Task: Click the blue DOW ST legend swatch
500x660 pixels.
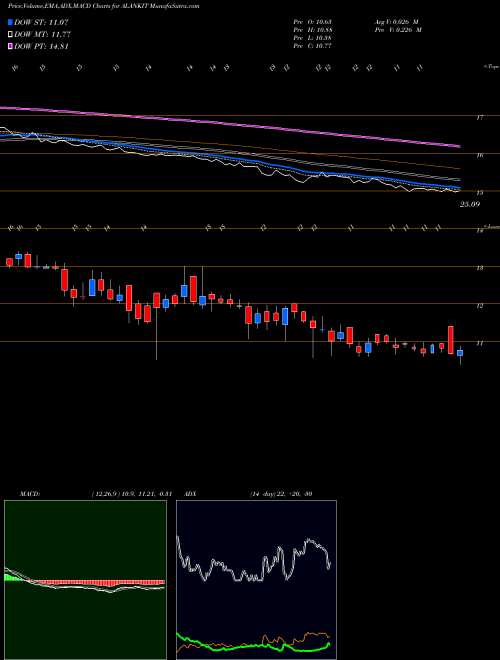Action: [x=10, y=22]
